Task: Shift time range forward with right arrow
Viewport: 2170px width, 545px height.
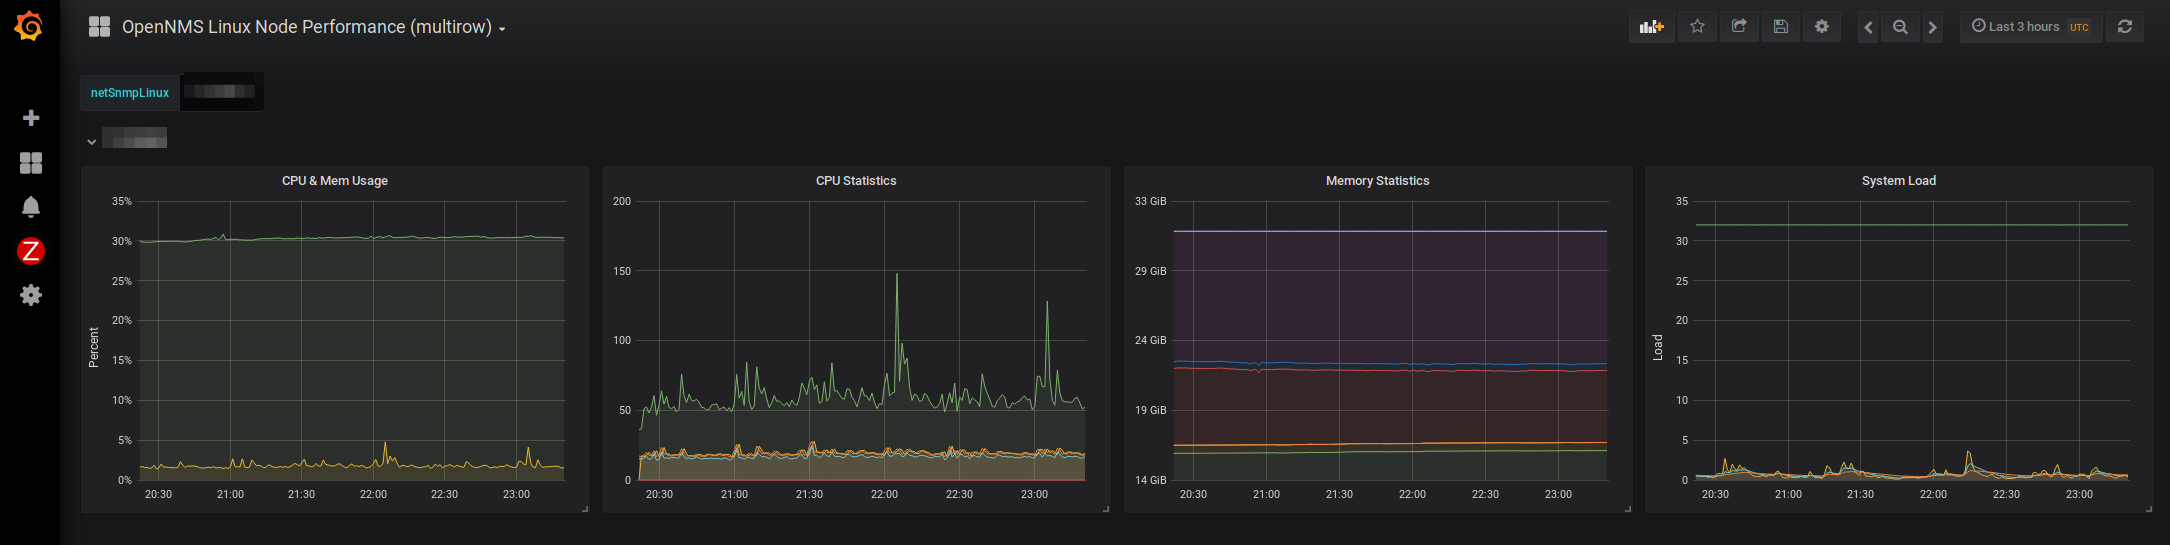Action: pos(1933,27)
